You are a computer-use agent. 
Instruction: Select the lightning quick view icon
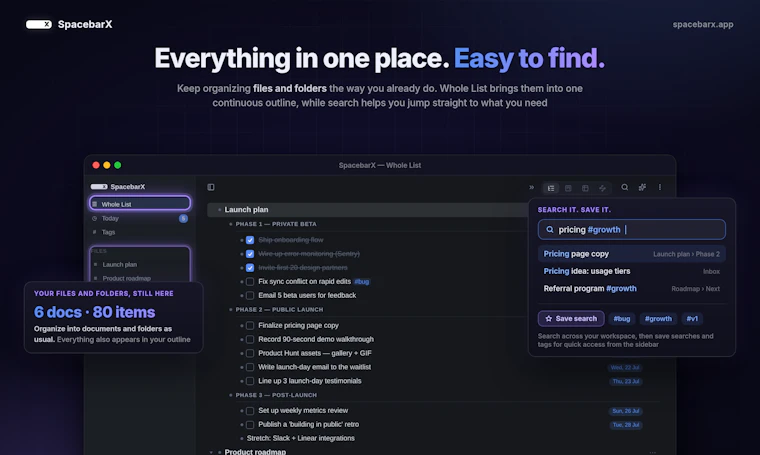pos(602,188)
